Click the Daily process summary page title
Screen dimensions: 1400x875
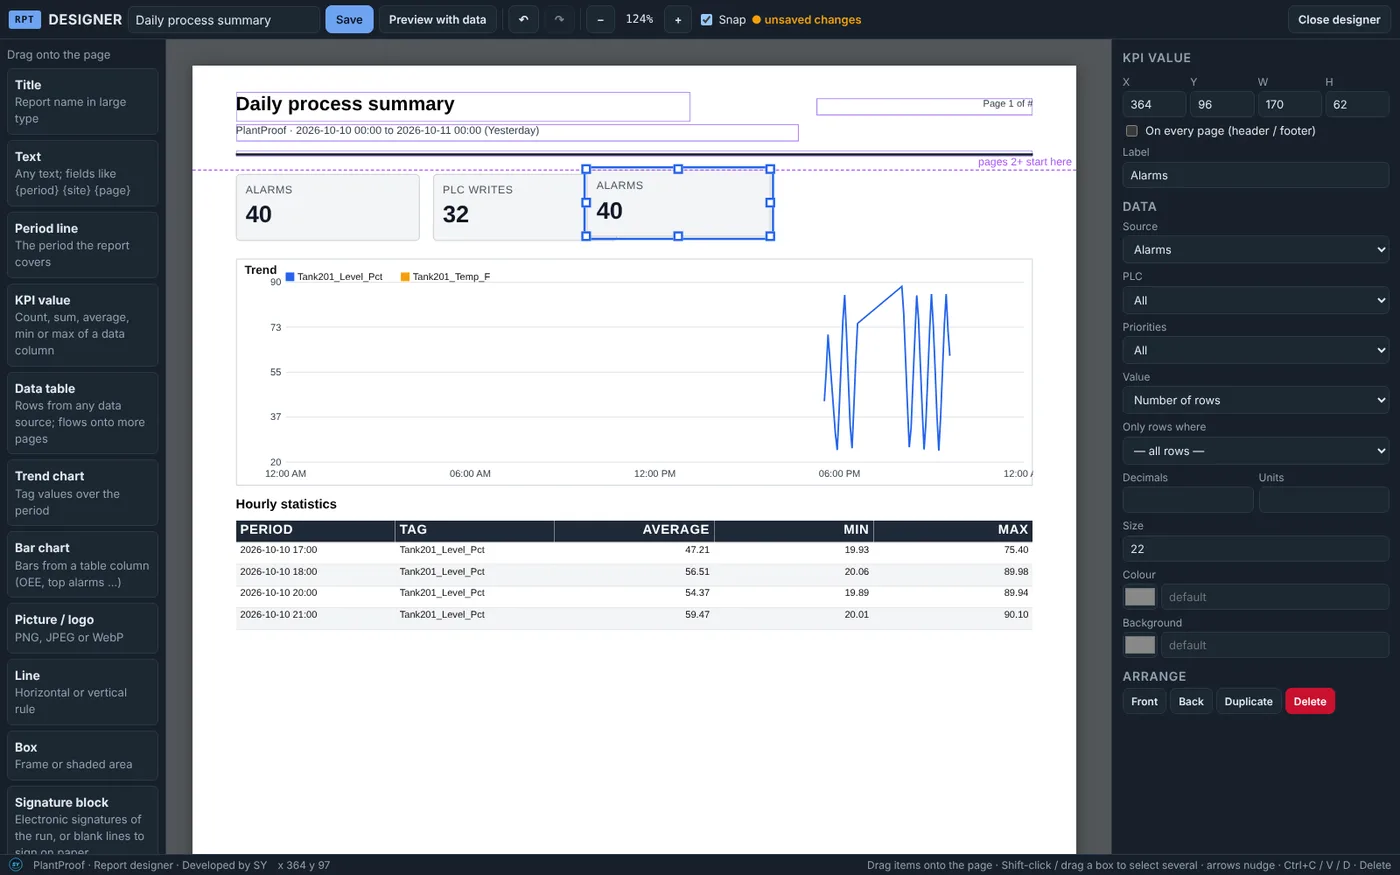345,104
